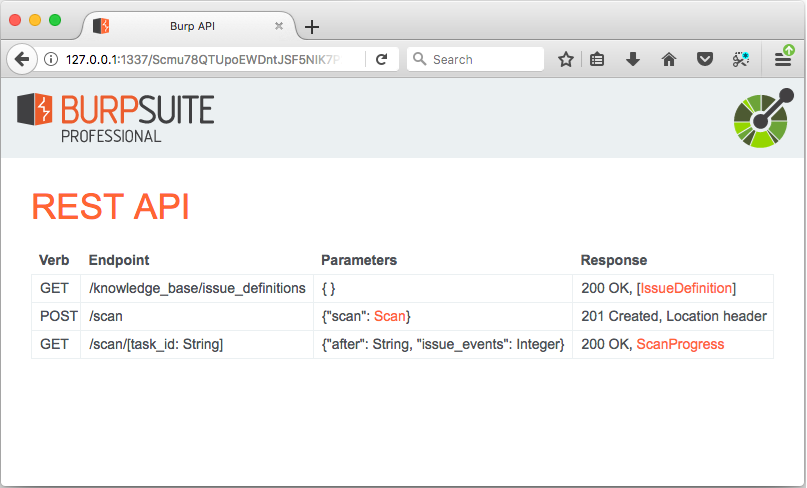This screenshot has height=488, width=807.
Task: Click the /knowledge_base/issue_definitions endpoint cell
Action: click(197, 288)
